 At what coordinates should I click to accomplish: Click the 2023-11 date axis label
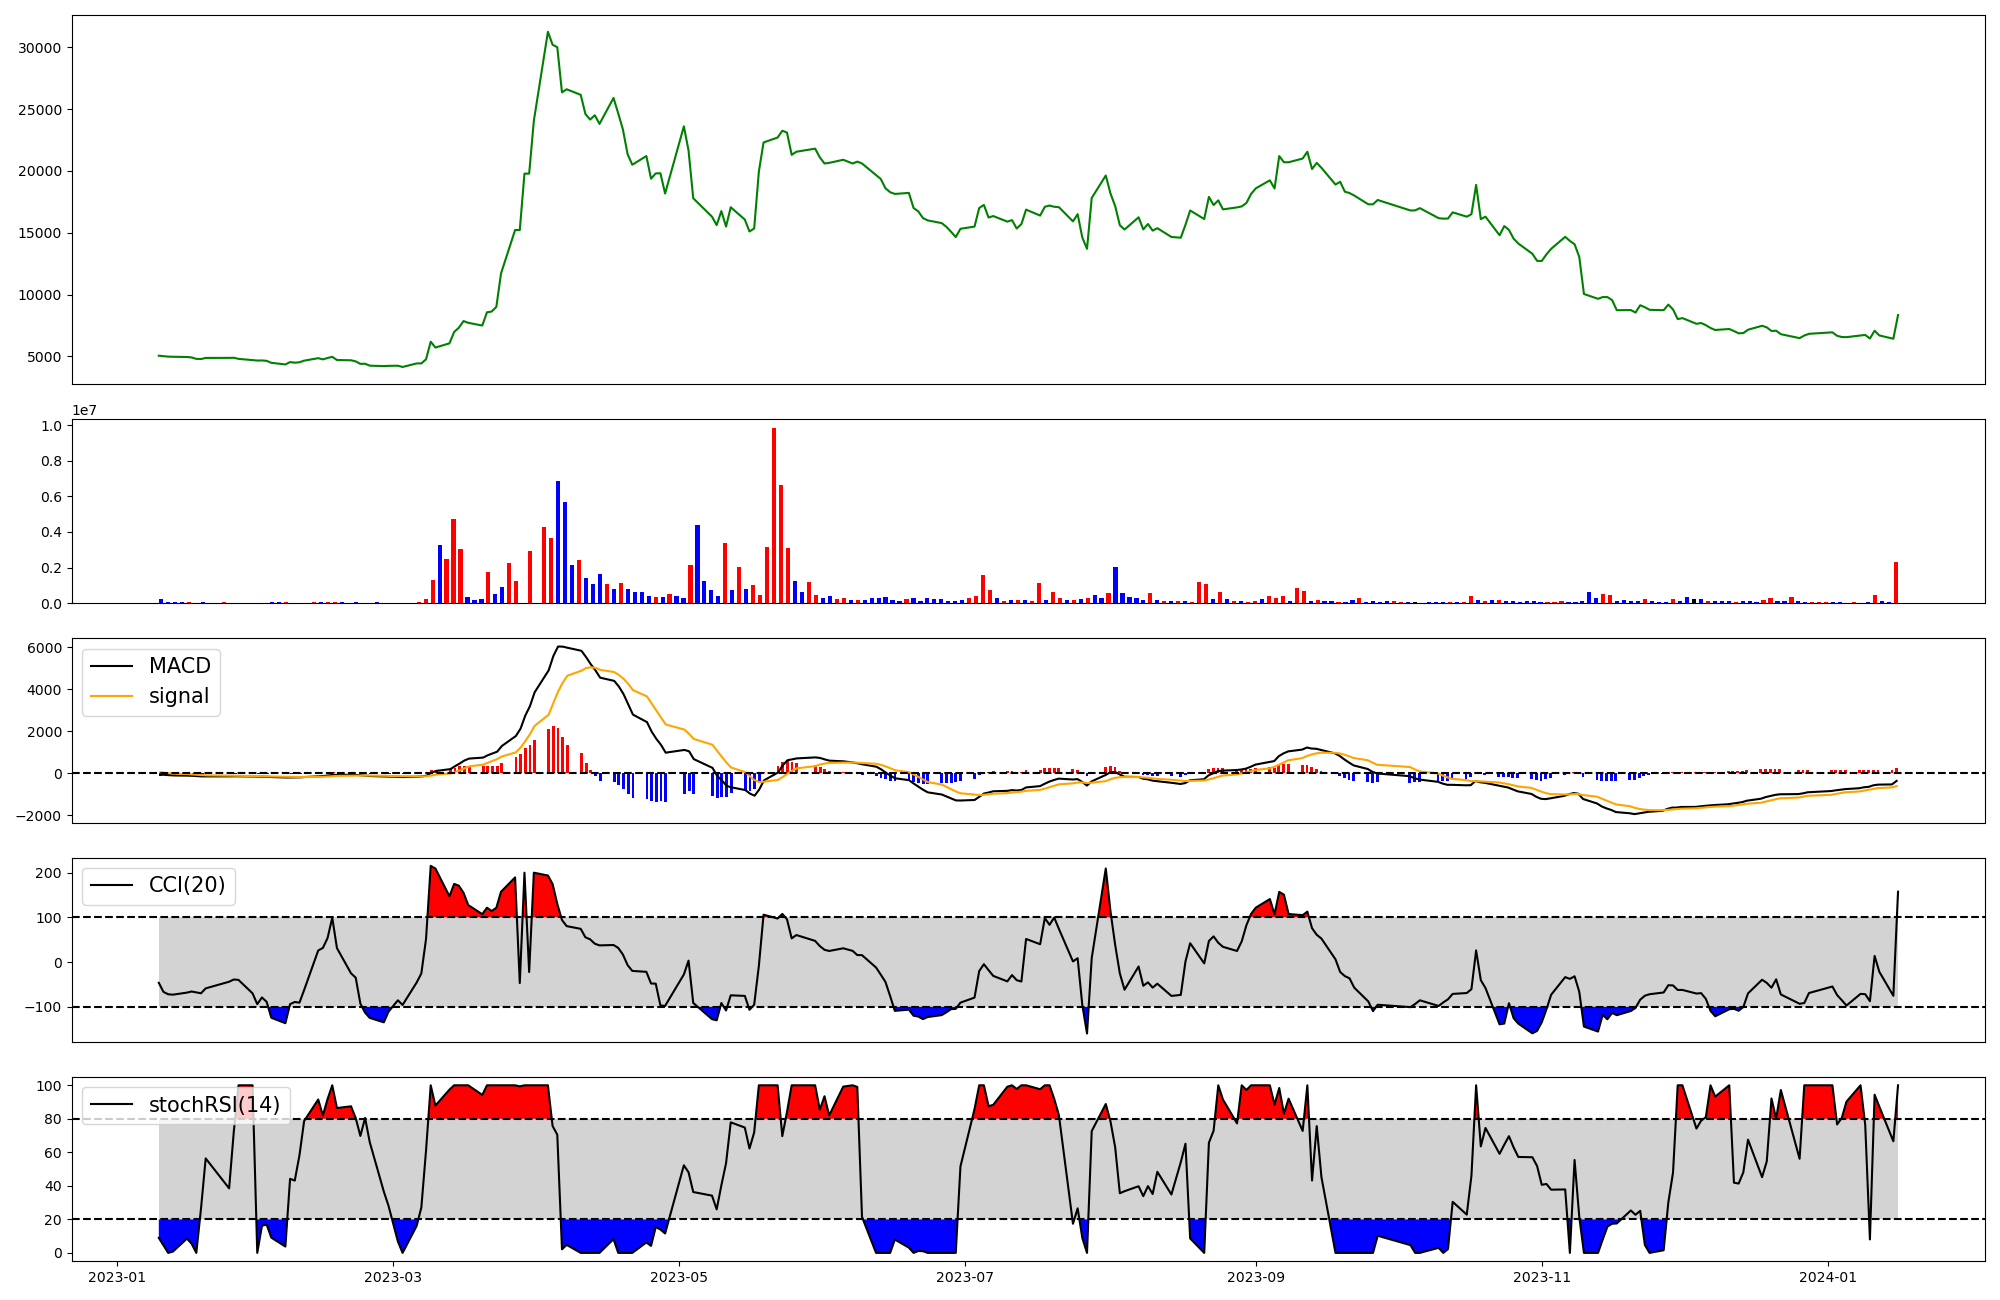(1542, 1276)
